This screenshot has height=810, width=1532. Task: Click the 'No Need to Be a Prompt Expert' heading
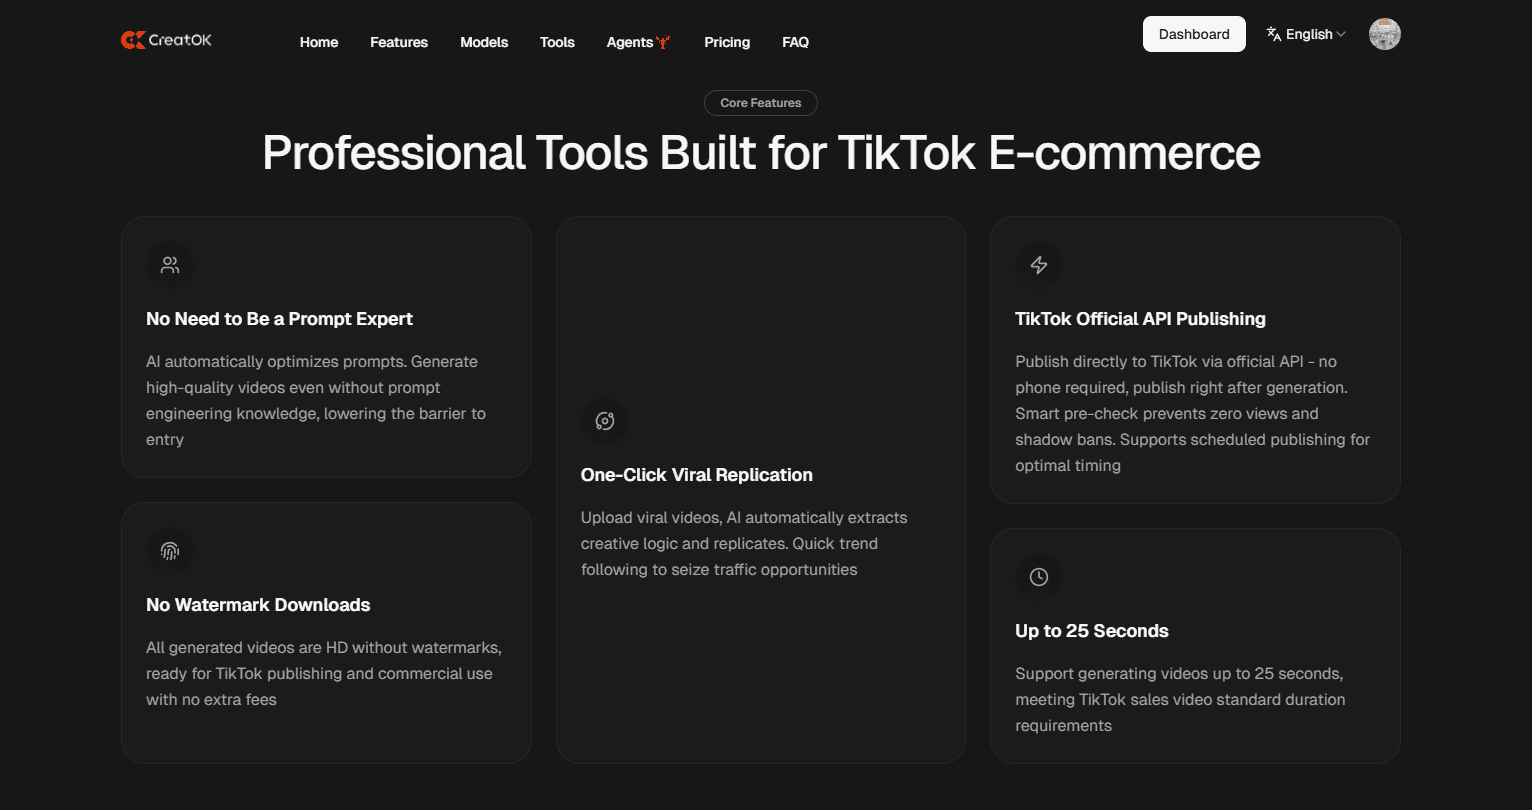[x=279, y=319]
